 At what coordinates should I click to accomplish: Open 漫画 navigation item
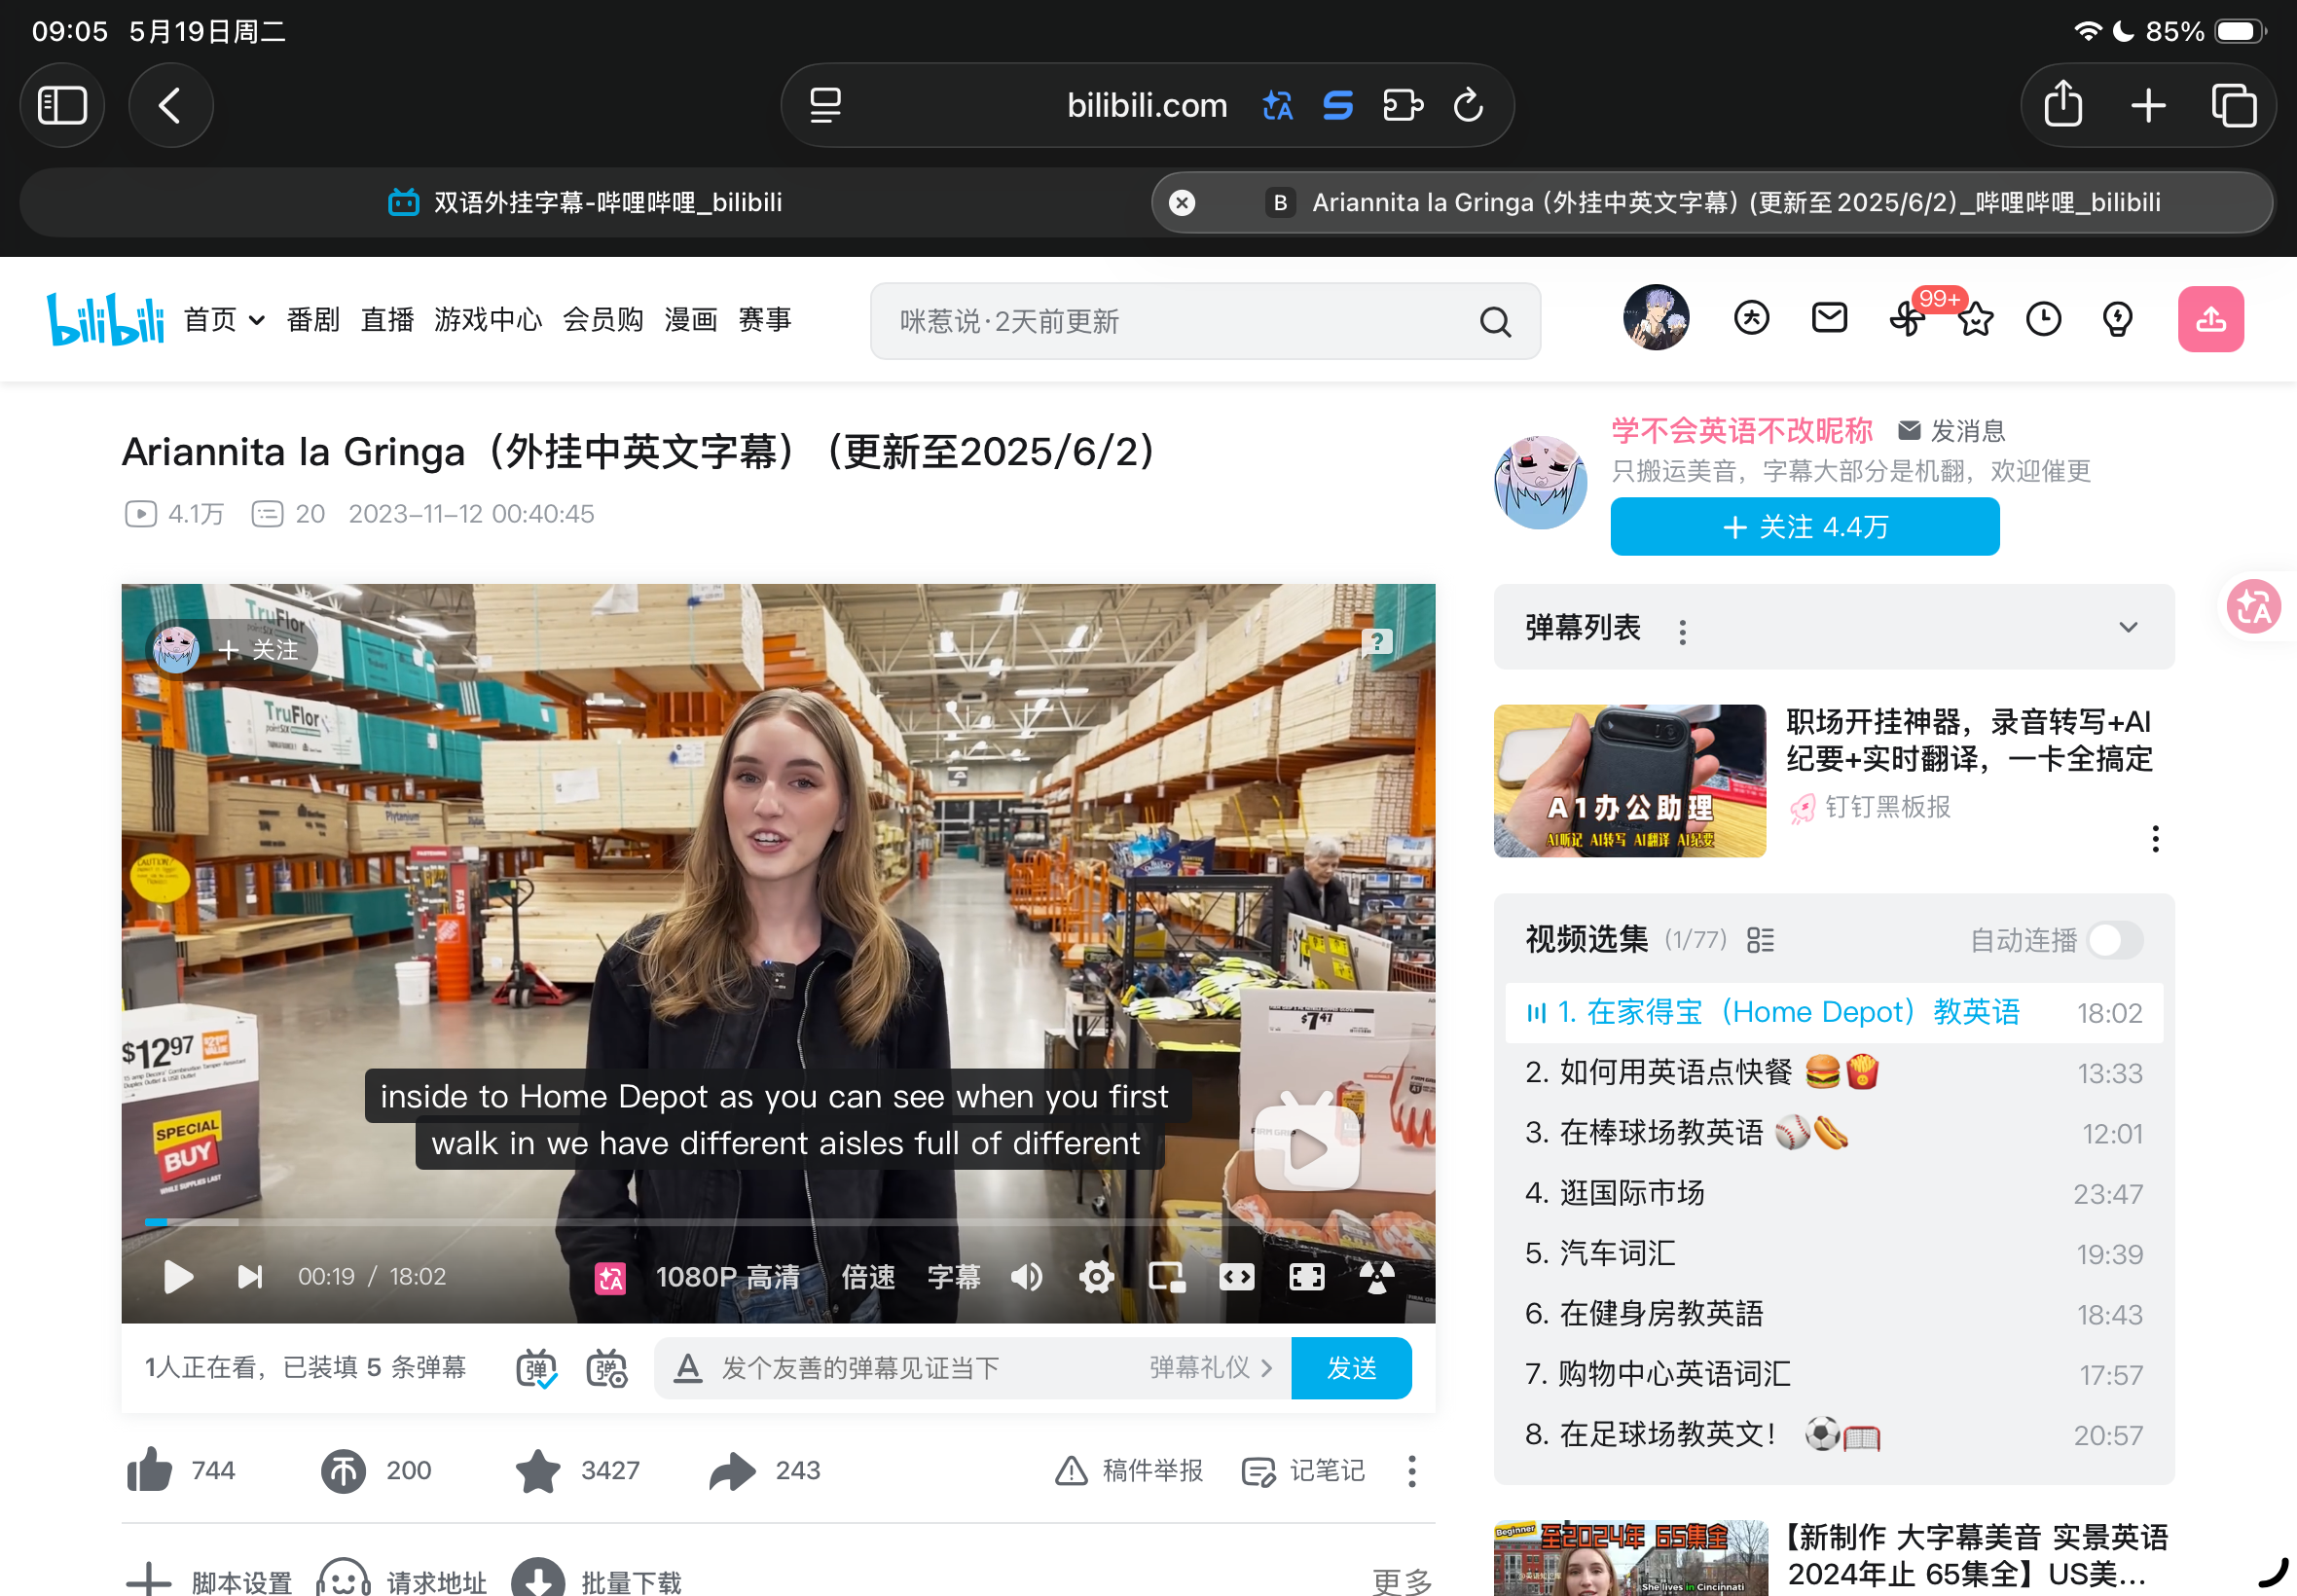tap(691, 320)
